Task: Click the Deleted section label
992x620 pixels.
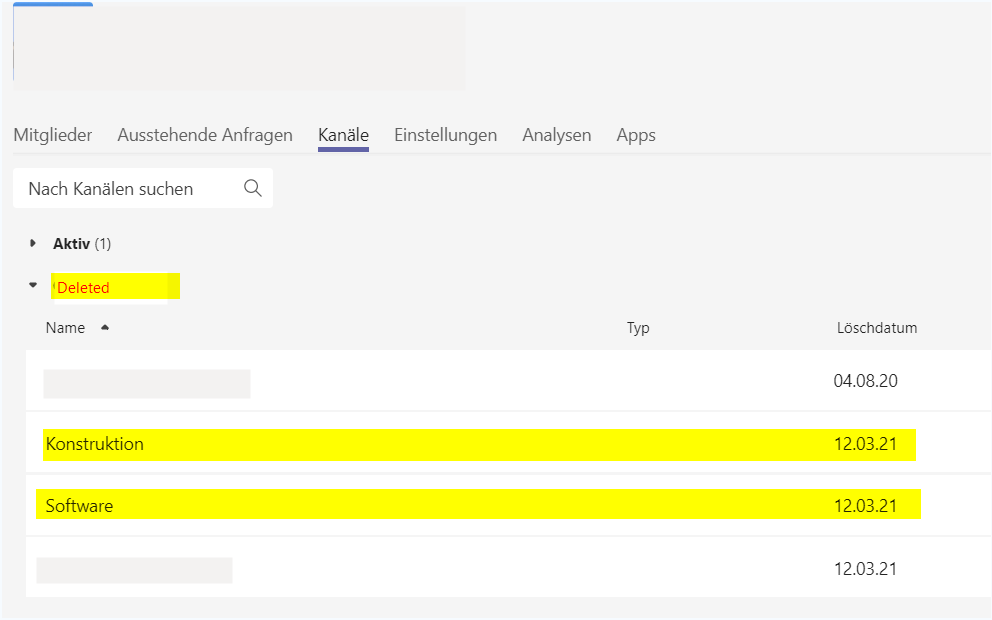Action: point(83,288)
